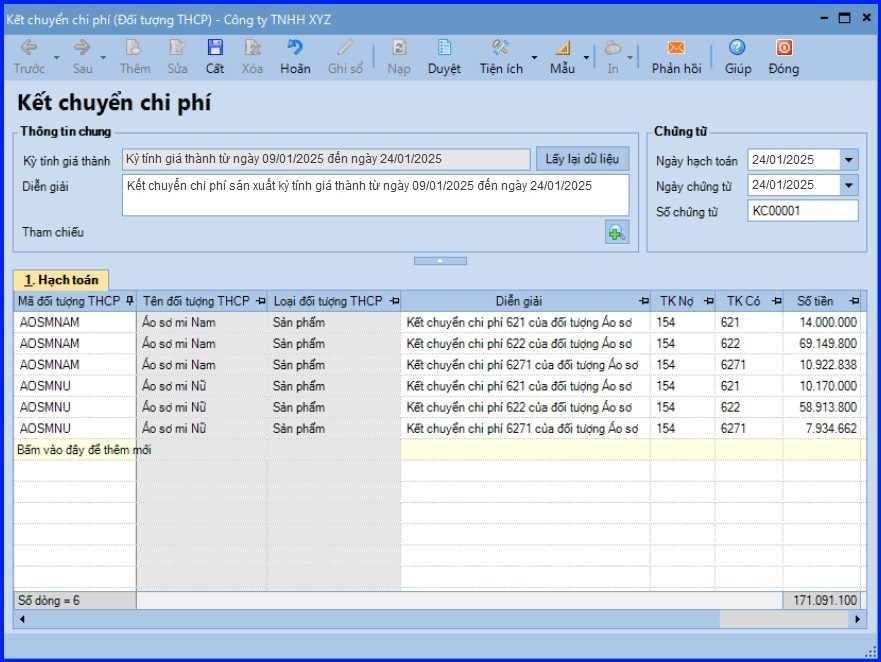Expand the Tiện ích dropdown arrow
This screenshot has width=881, height=662.
coord(534,58)
